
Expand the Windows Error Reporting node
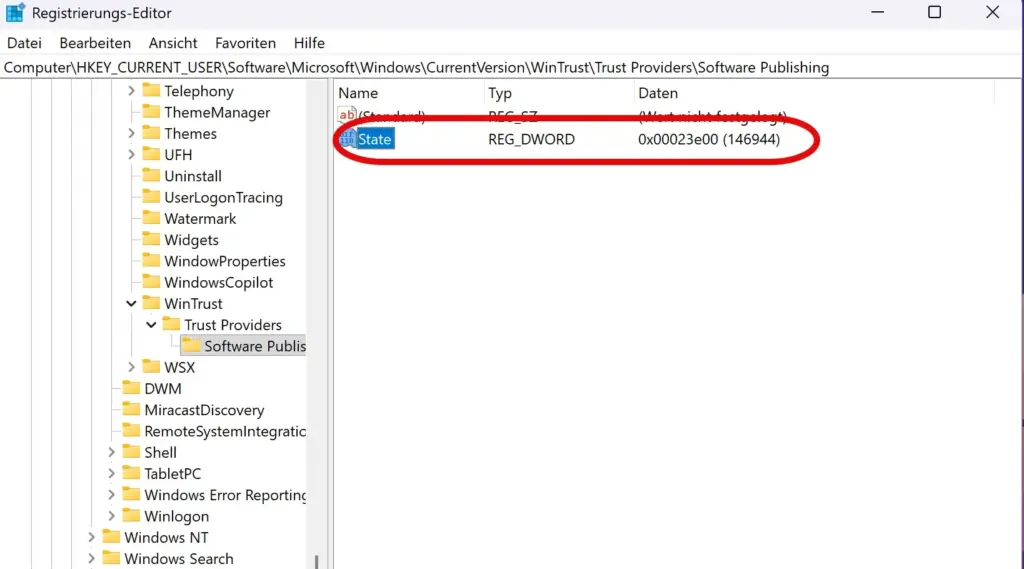[111, 495]
